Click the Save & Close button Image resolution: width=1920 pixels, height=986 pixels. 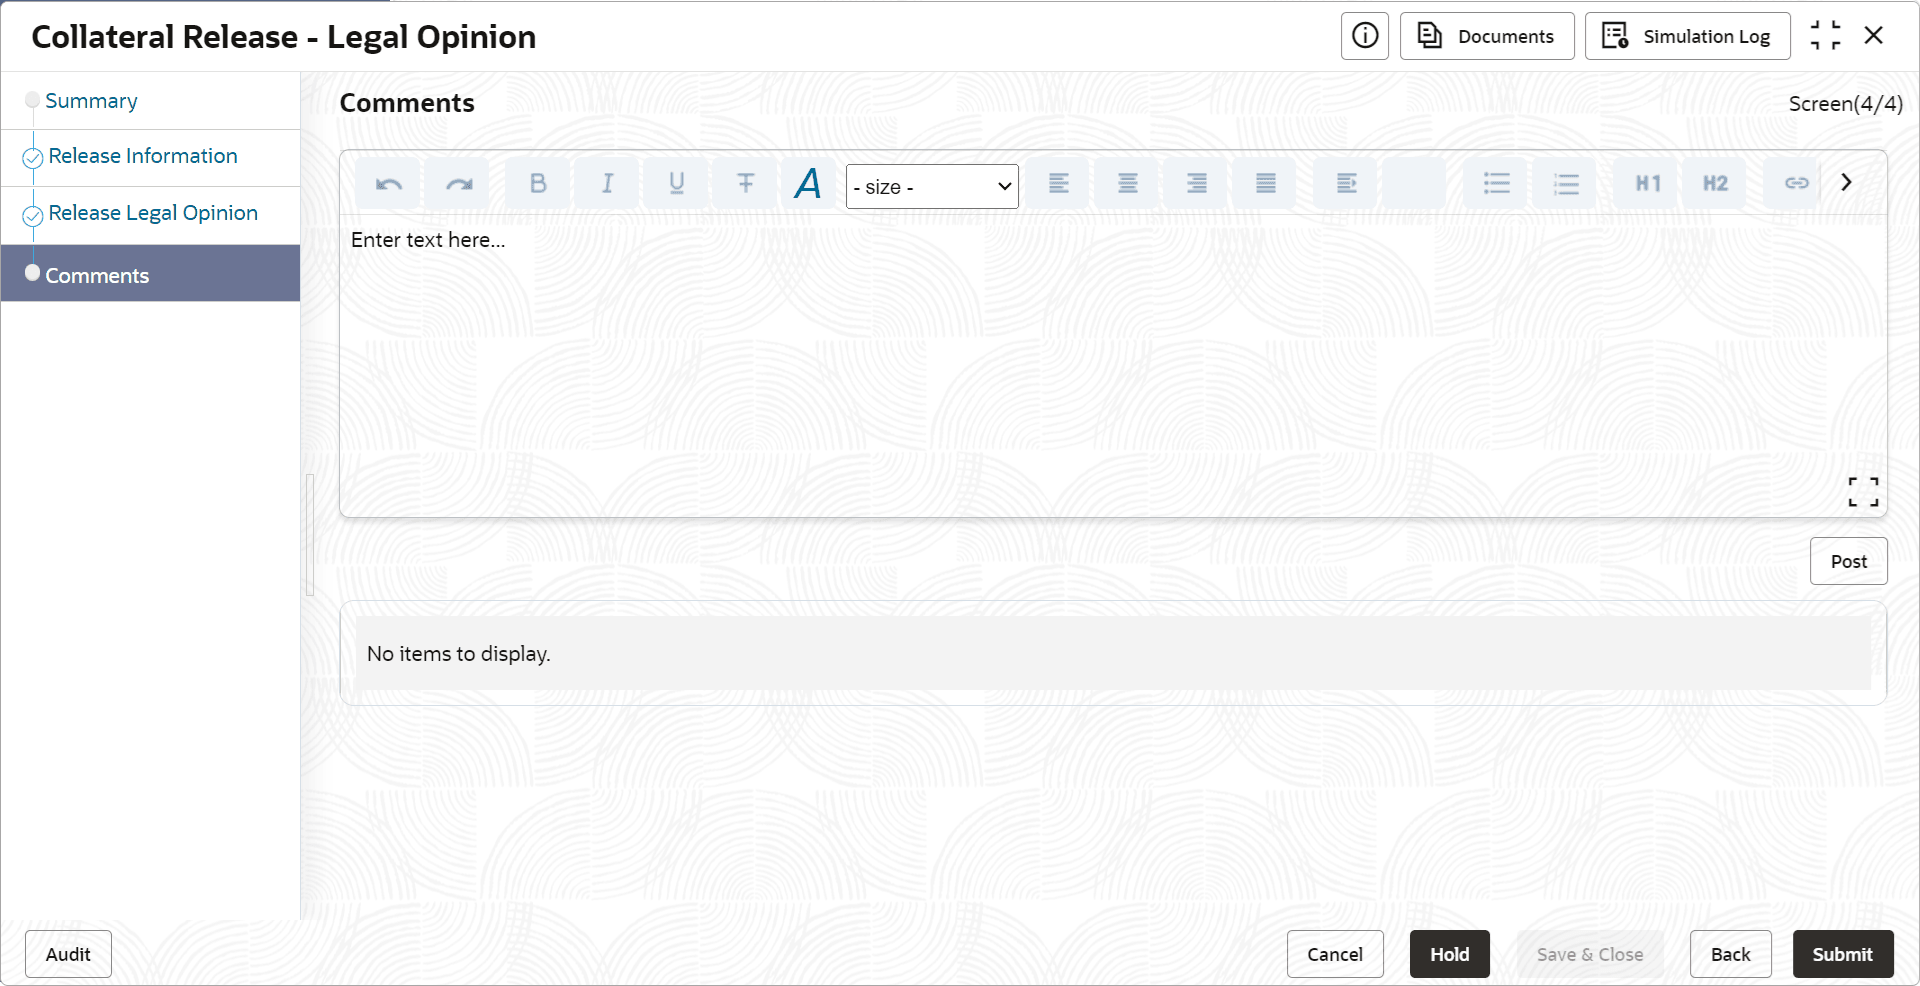tap(1590, 954)
